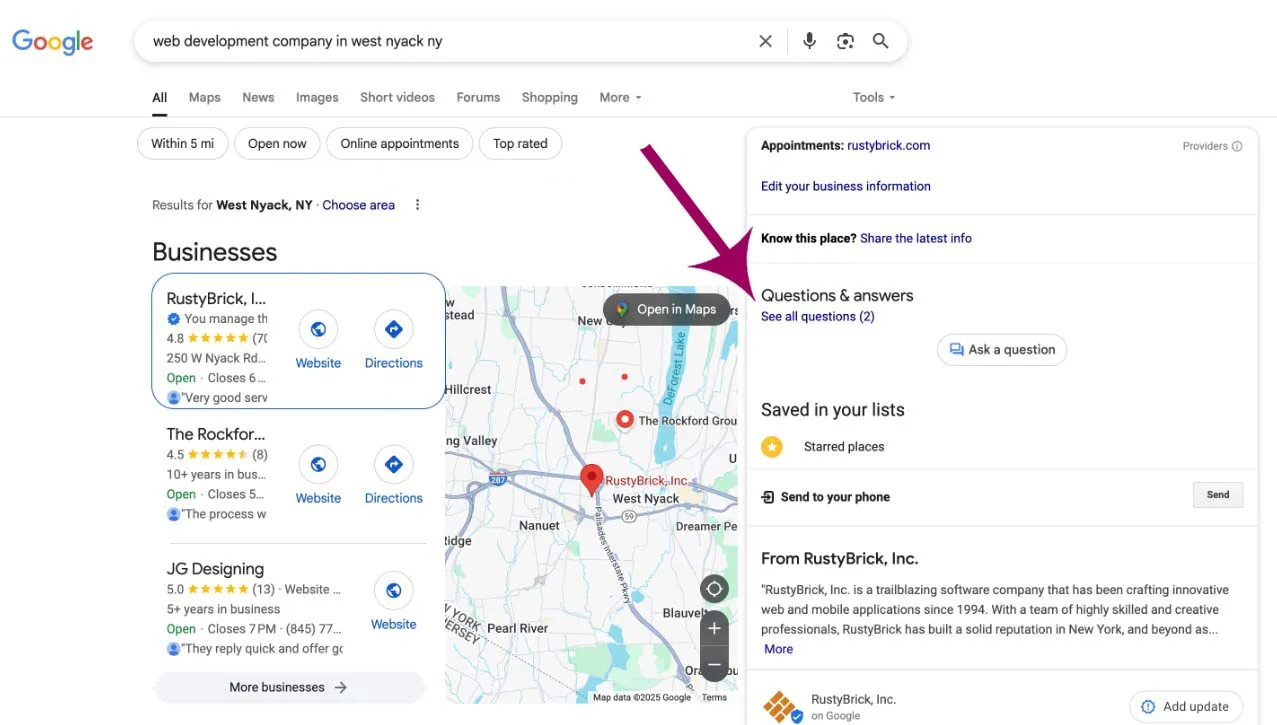Viewport: 1277px width, 725px height.
Task: Click the Google logo
Action: [53, 41]
